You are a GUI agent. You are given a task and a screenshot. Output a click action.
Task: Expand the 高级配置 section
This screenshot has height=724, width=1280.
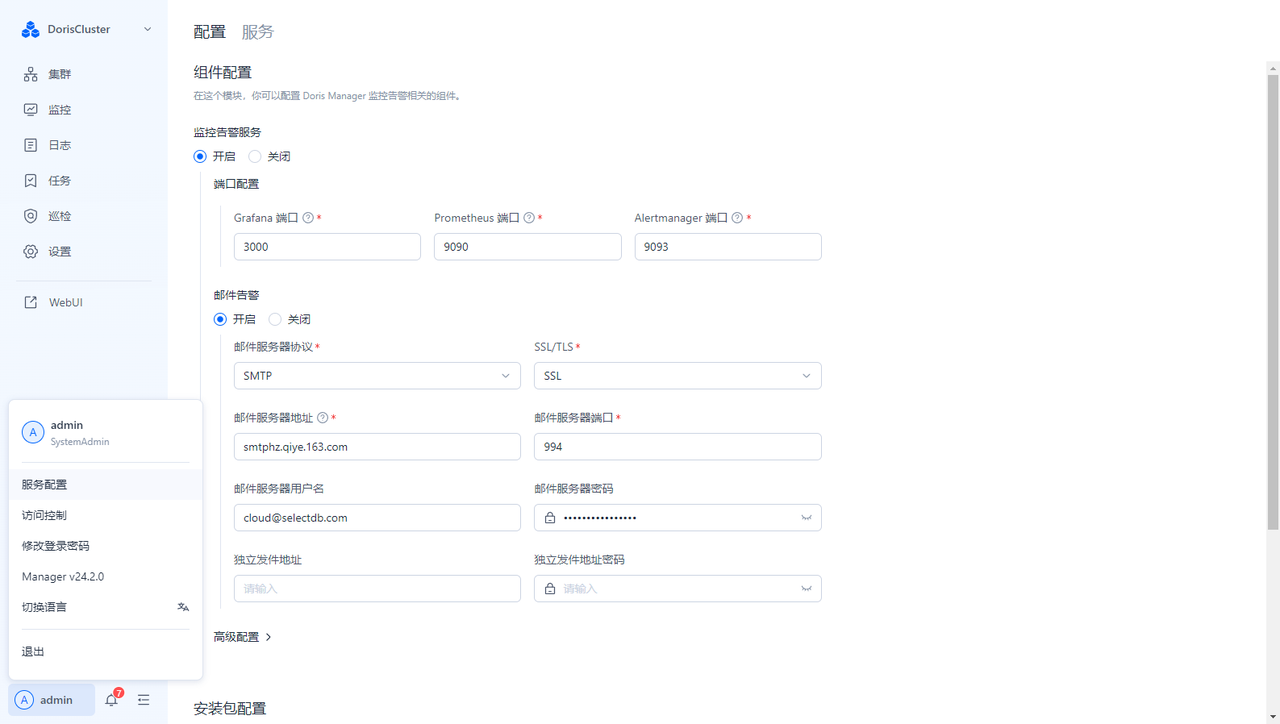coord(243,637)
